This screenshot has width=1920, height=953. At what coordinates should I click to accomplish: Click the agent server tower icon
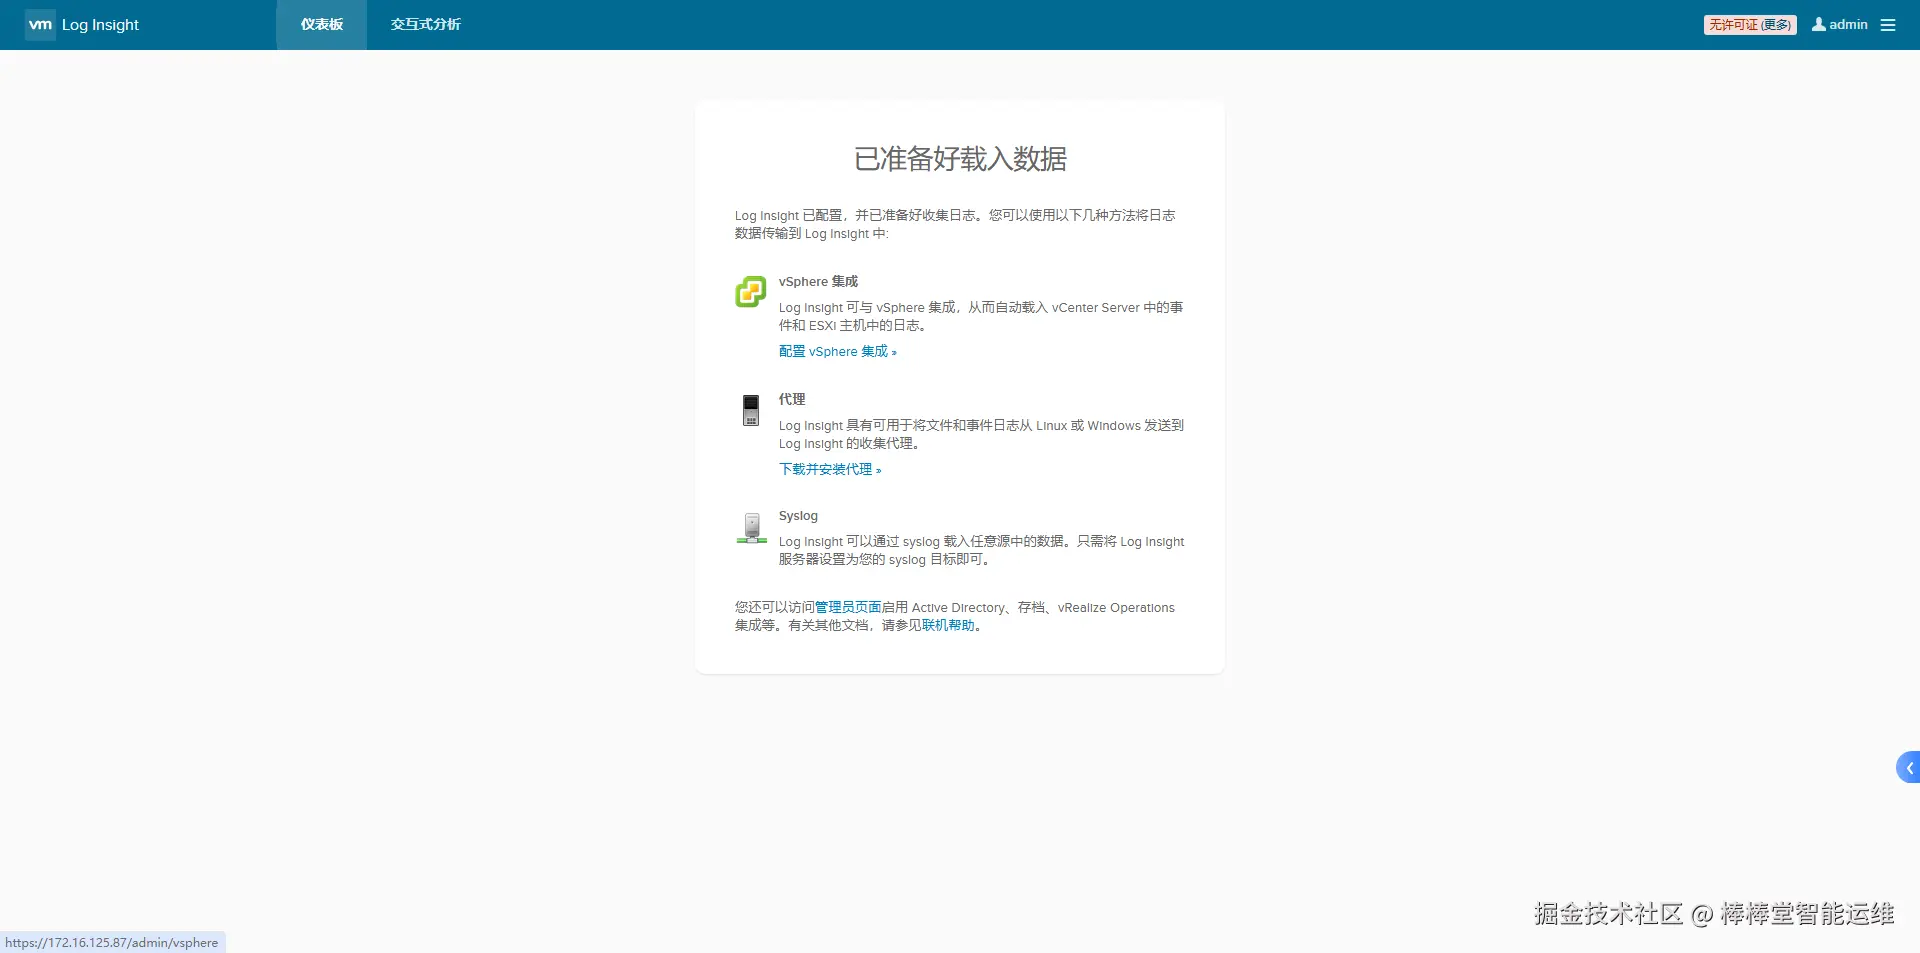[x=751, y=410]
